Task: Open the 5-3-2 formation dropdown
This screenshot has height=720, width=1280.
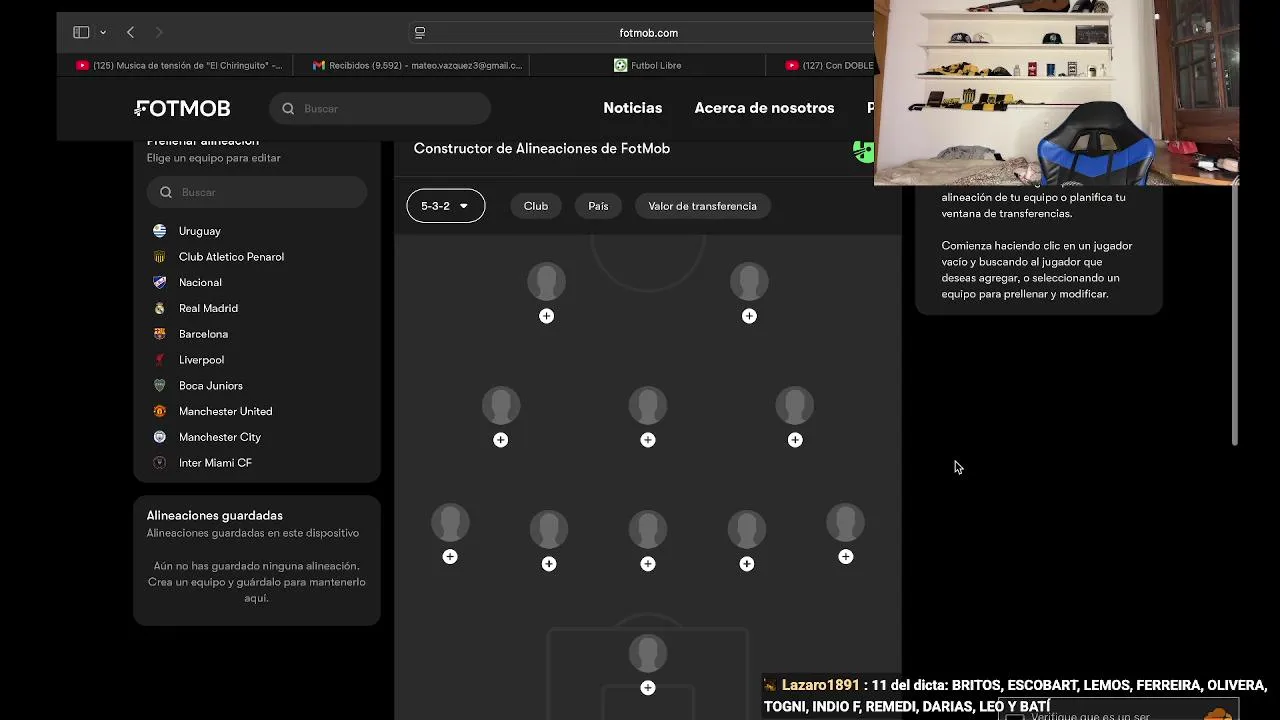Action: (446, 206)
